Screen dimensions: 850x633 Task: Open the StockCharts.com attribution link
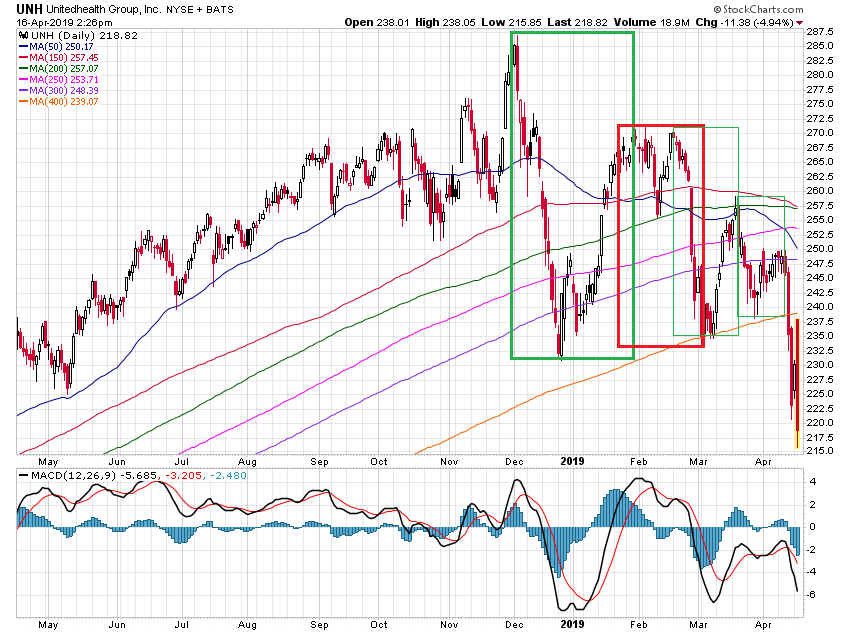pyautogui.click(x=758, y=9)
